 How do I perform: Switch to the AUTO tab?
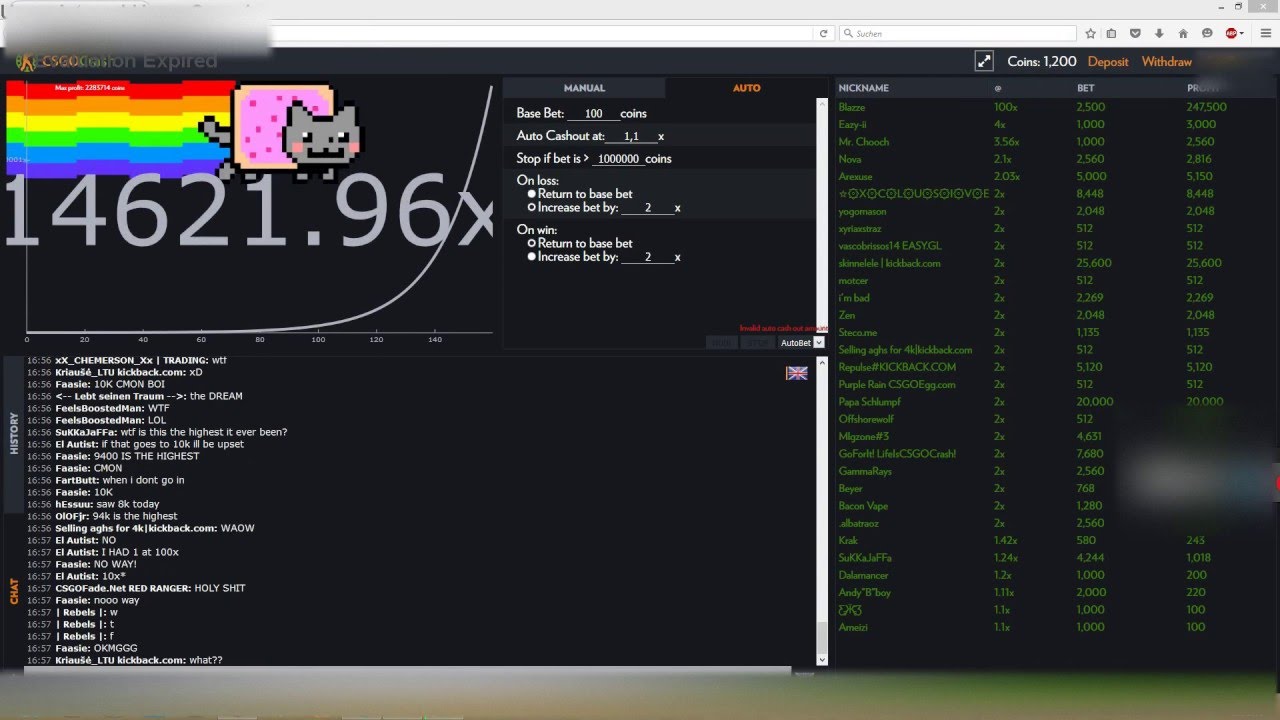point(747,88)
